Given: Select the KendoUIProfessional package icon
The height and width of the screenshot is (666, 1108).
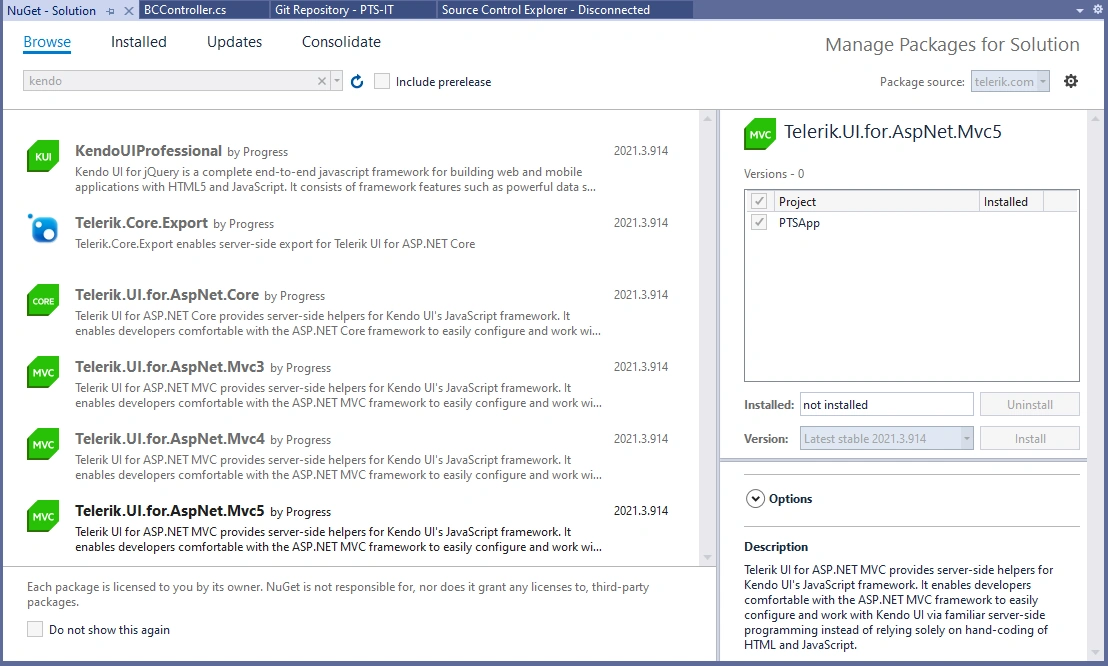Looking at the screenshot, I should (43, 156).
